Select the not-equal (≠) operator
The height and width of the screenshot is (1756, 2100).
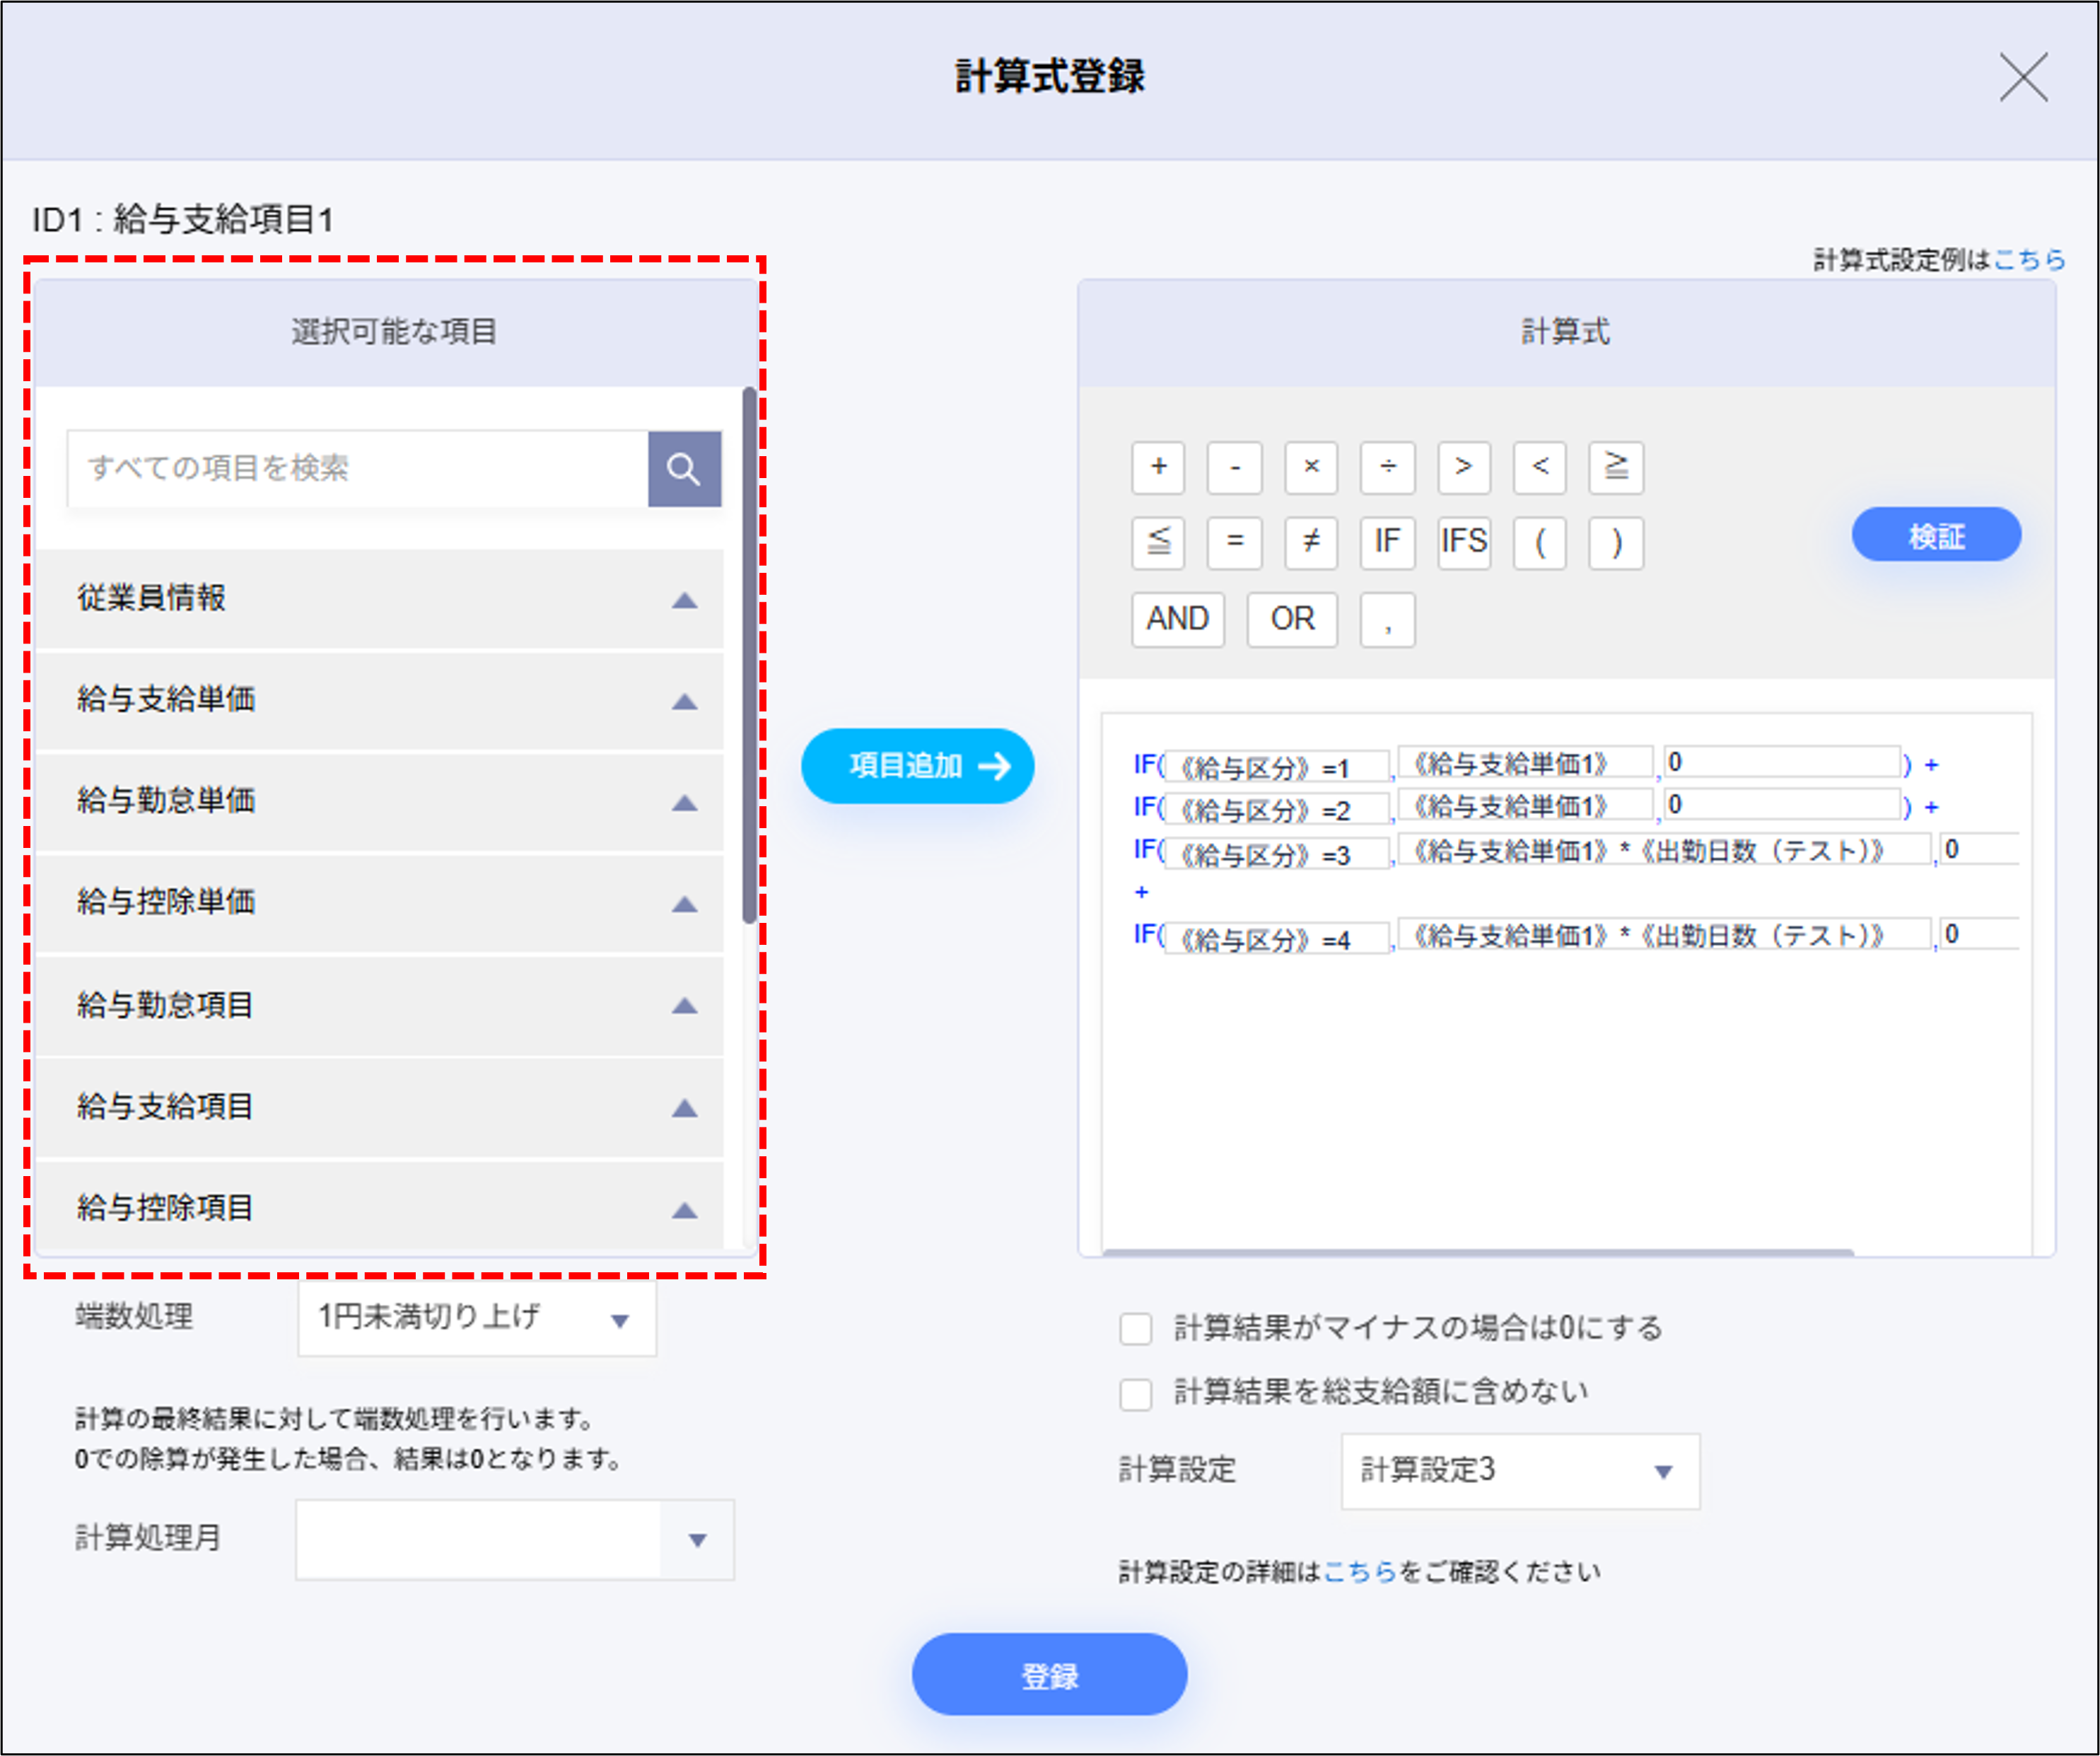tap(1311, 543)
